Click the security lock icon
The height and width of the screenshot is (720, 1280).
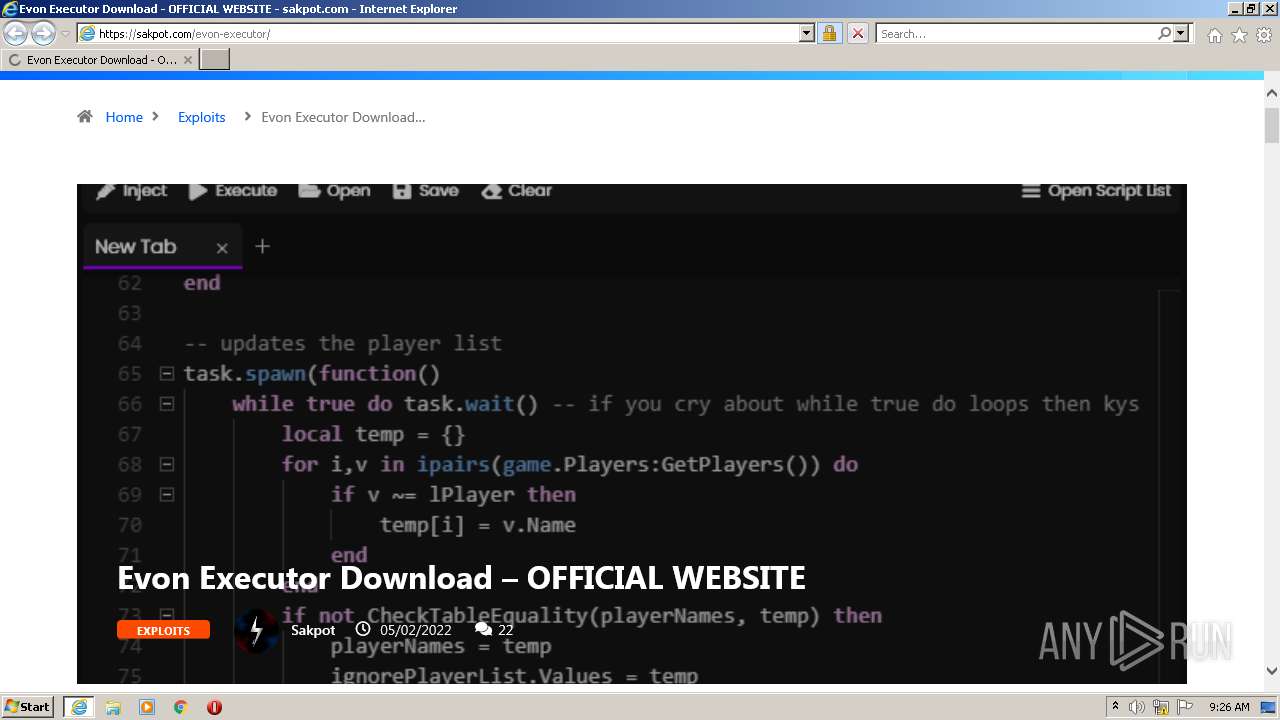coord(829,33)
